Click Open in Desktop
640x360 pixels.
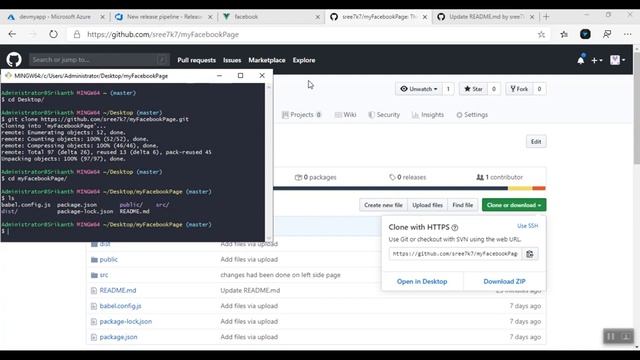[x=422, y=281]
